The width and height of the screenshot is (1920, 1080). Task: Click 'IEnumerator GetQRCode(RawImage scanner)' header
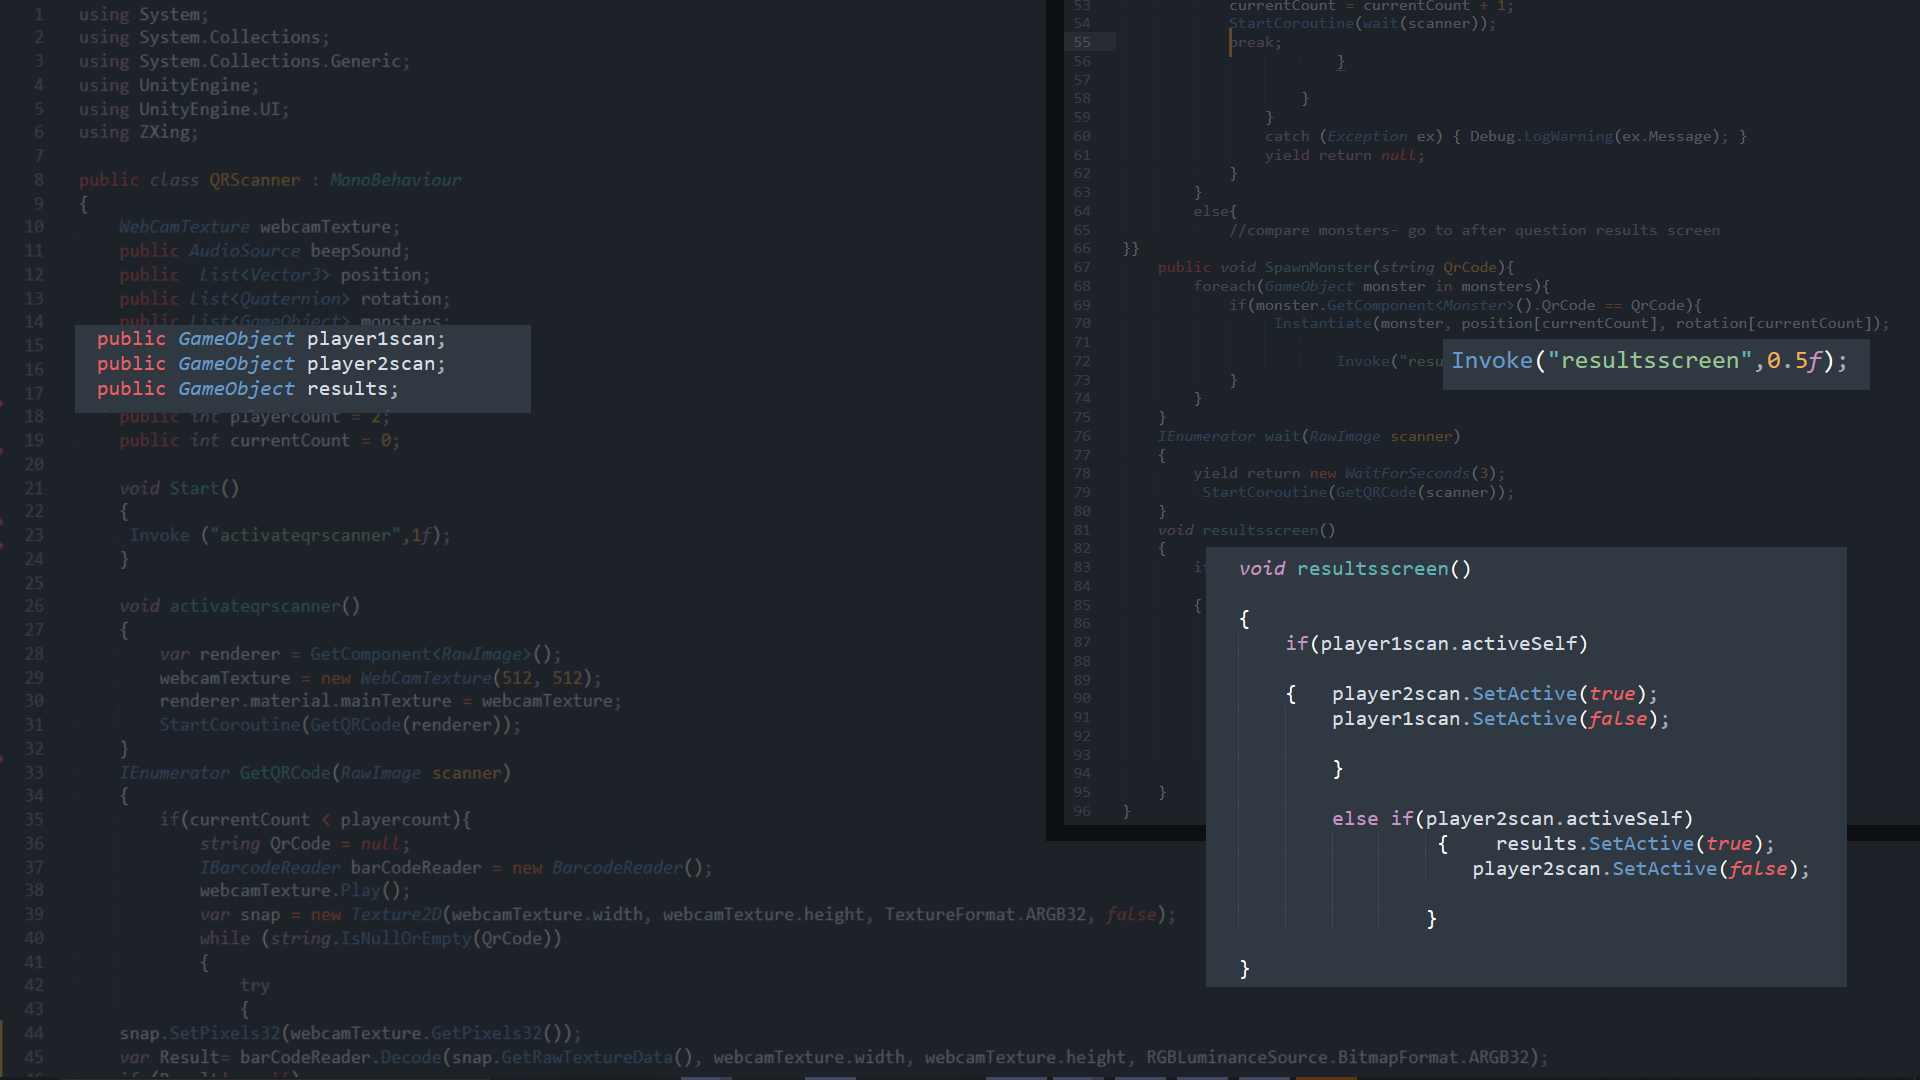[x=315, y=773]
